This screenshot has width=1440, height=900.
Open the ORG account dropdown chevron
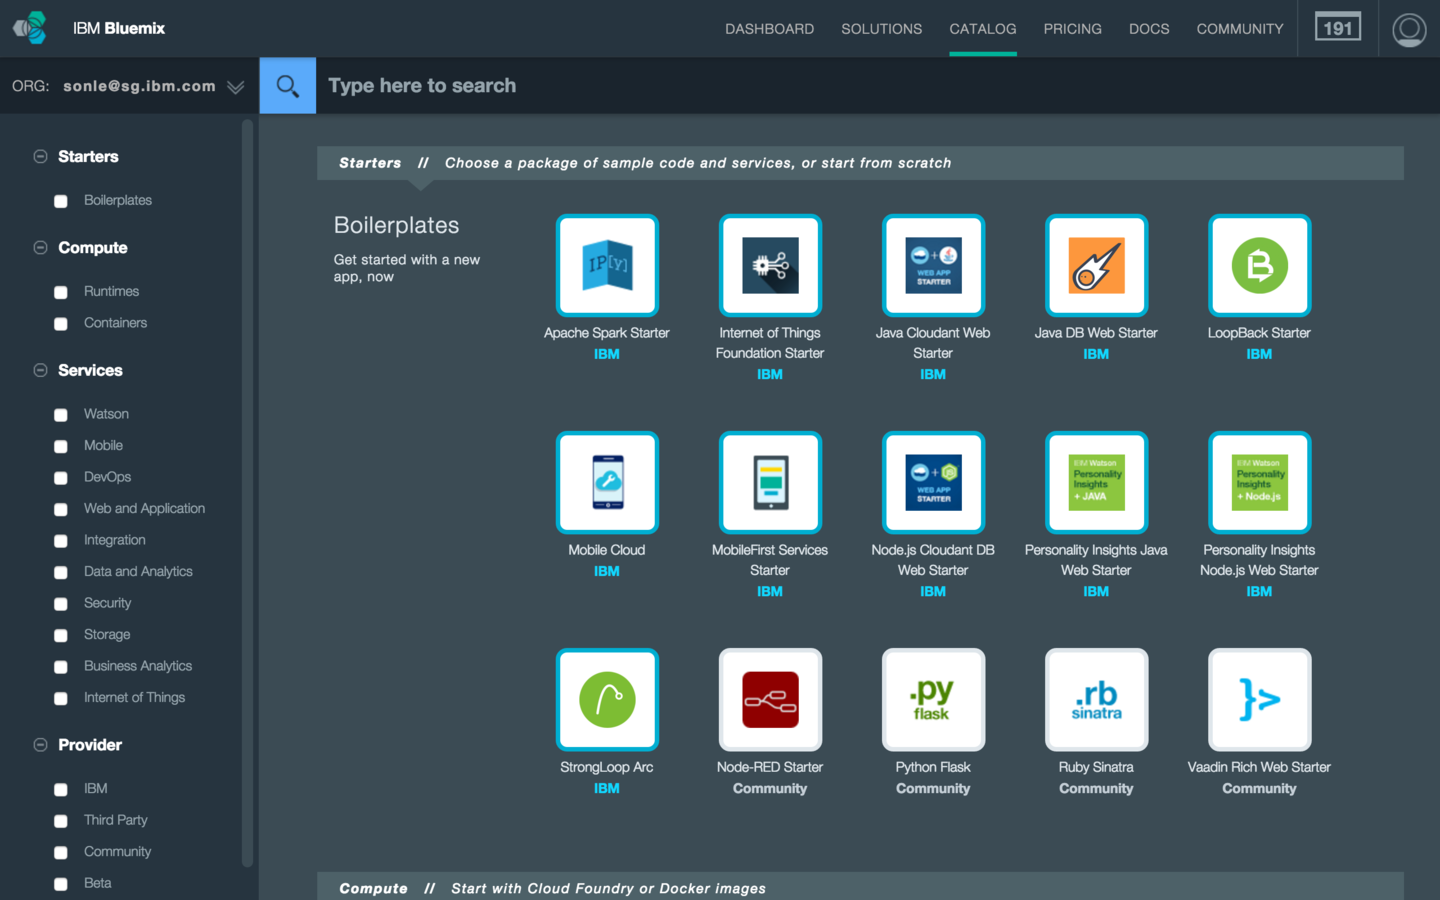pos(236,87)
